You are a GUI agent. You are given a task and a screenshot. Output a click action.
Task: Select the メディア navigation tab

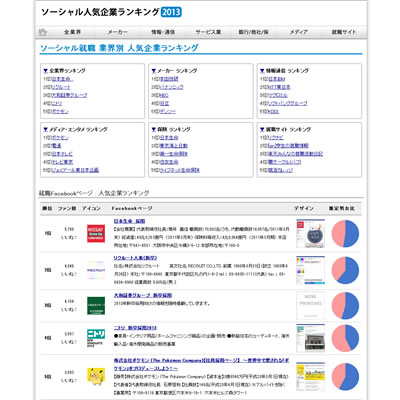(298, 32)
